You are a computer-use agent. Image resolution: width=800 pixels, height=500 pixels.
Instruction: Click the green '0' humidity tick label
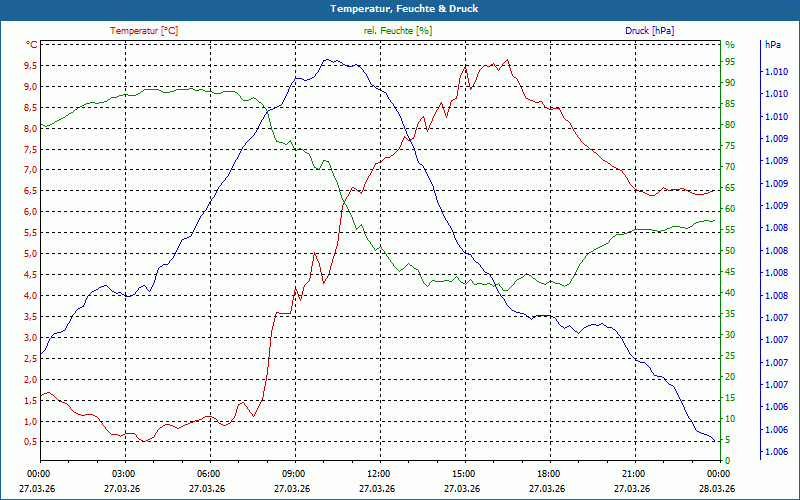click(728, 461)
